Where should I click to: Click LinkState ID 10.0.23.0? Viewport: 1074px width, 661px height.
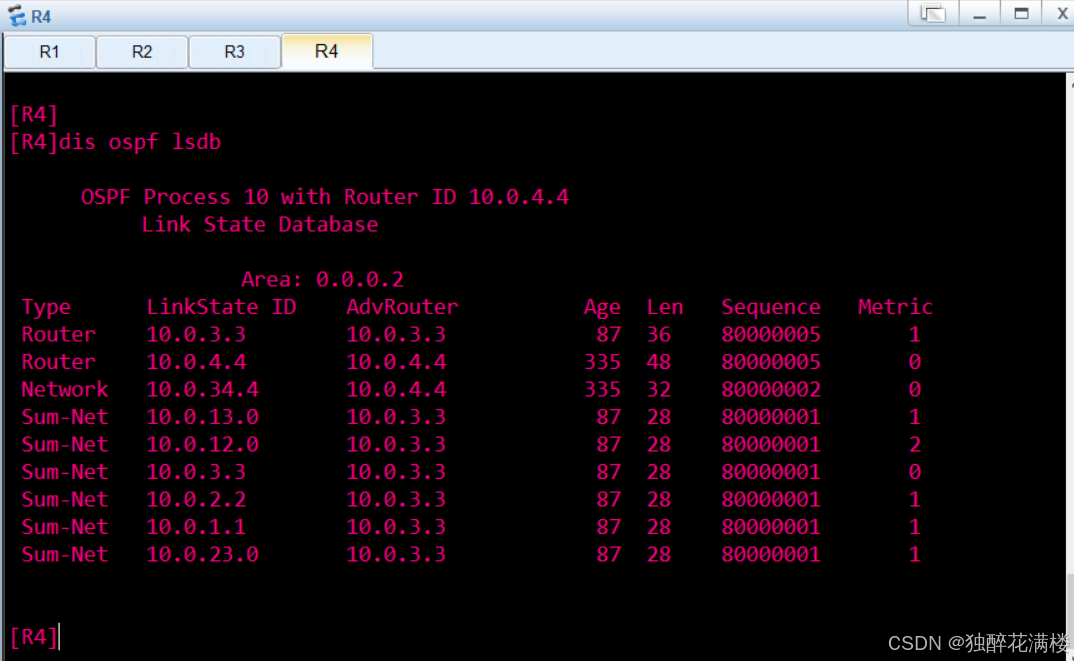point(203,554)
